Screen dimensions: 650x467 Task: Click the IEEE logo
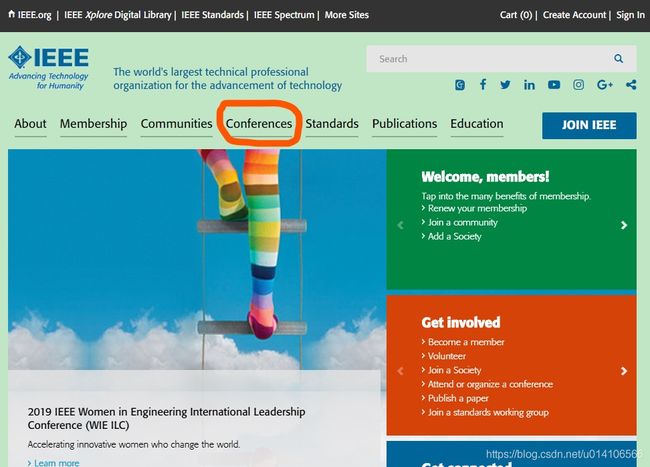(48, 67)
